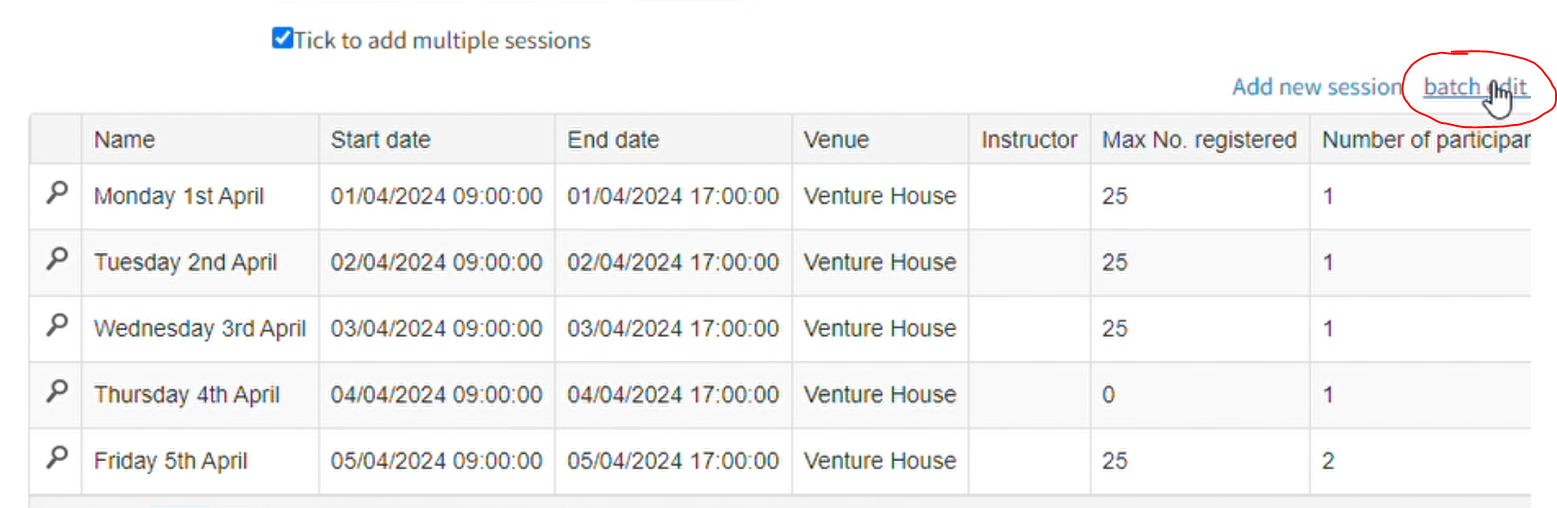Click Thursday 4th April max registered cell
Screen dimensions: 1557x508
pos(1108,395)
